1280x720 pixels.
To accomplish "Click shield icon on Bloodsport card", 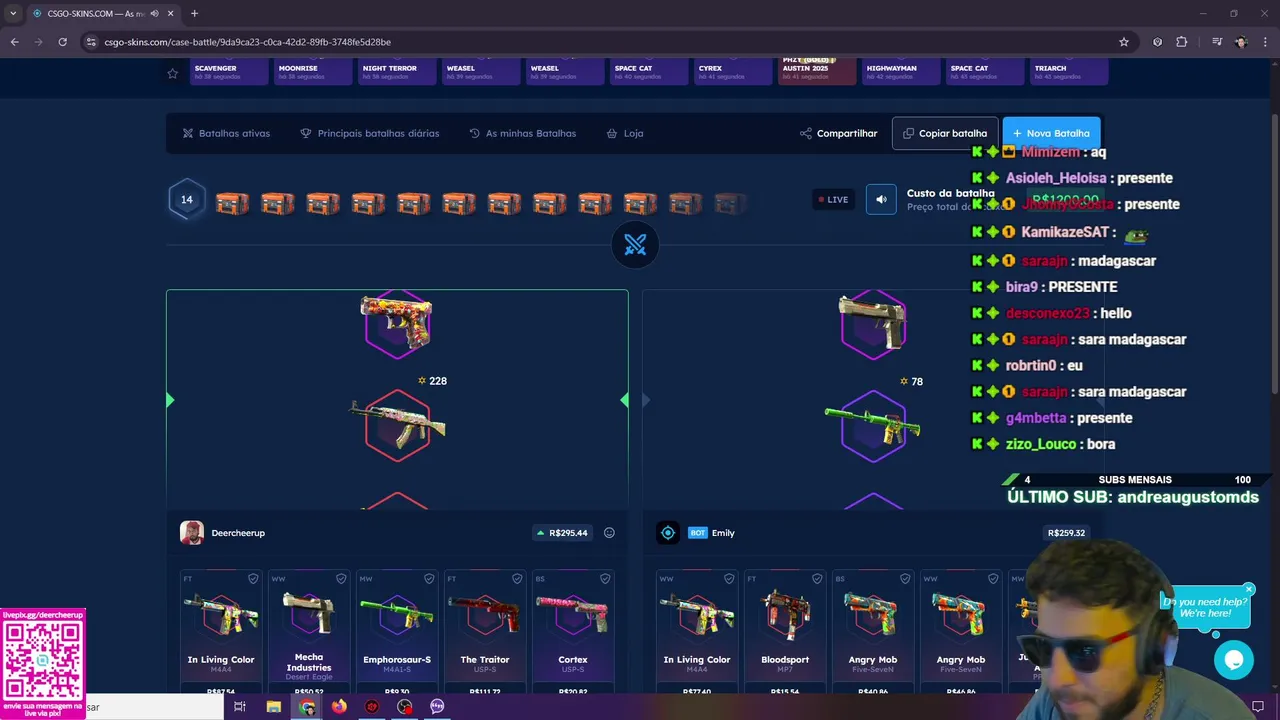I will [x=815, y=579].
